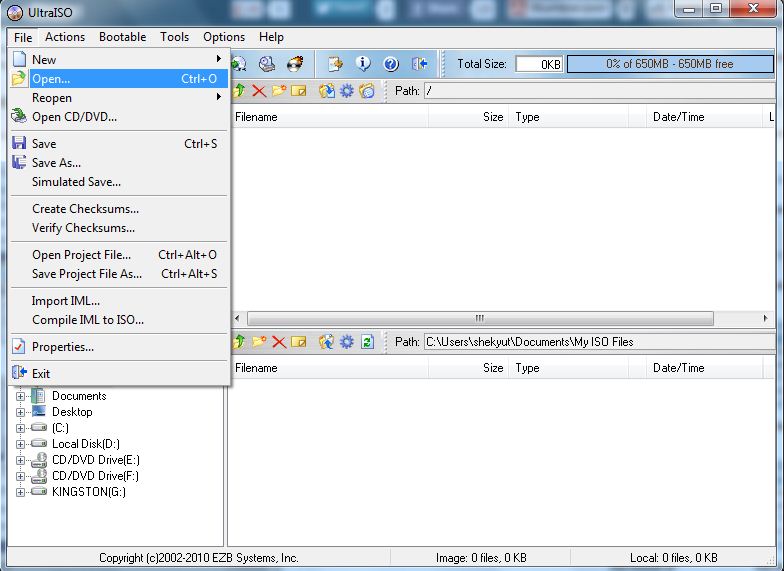The image size is (784, 571).
Task: Click the red X delete icon in upper image toolbar
Action: (259, 90)
